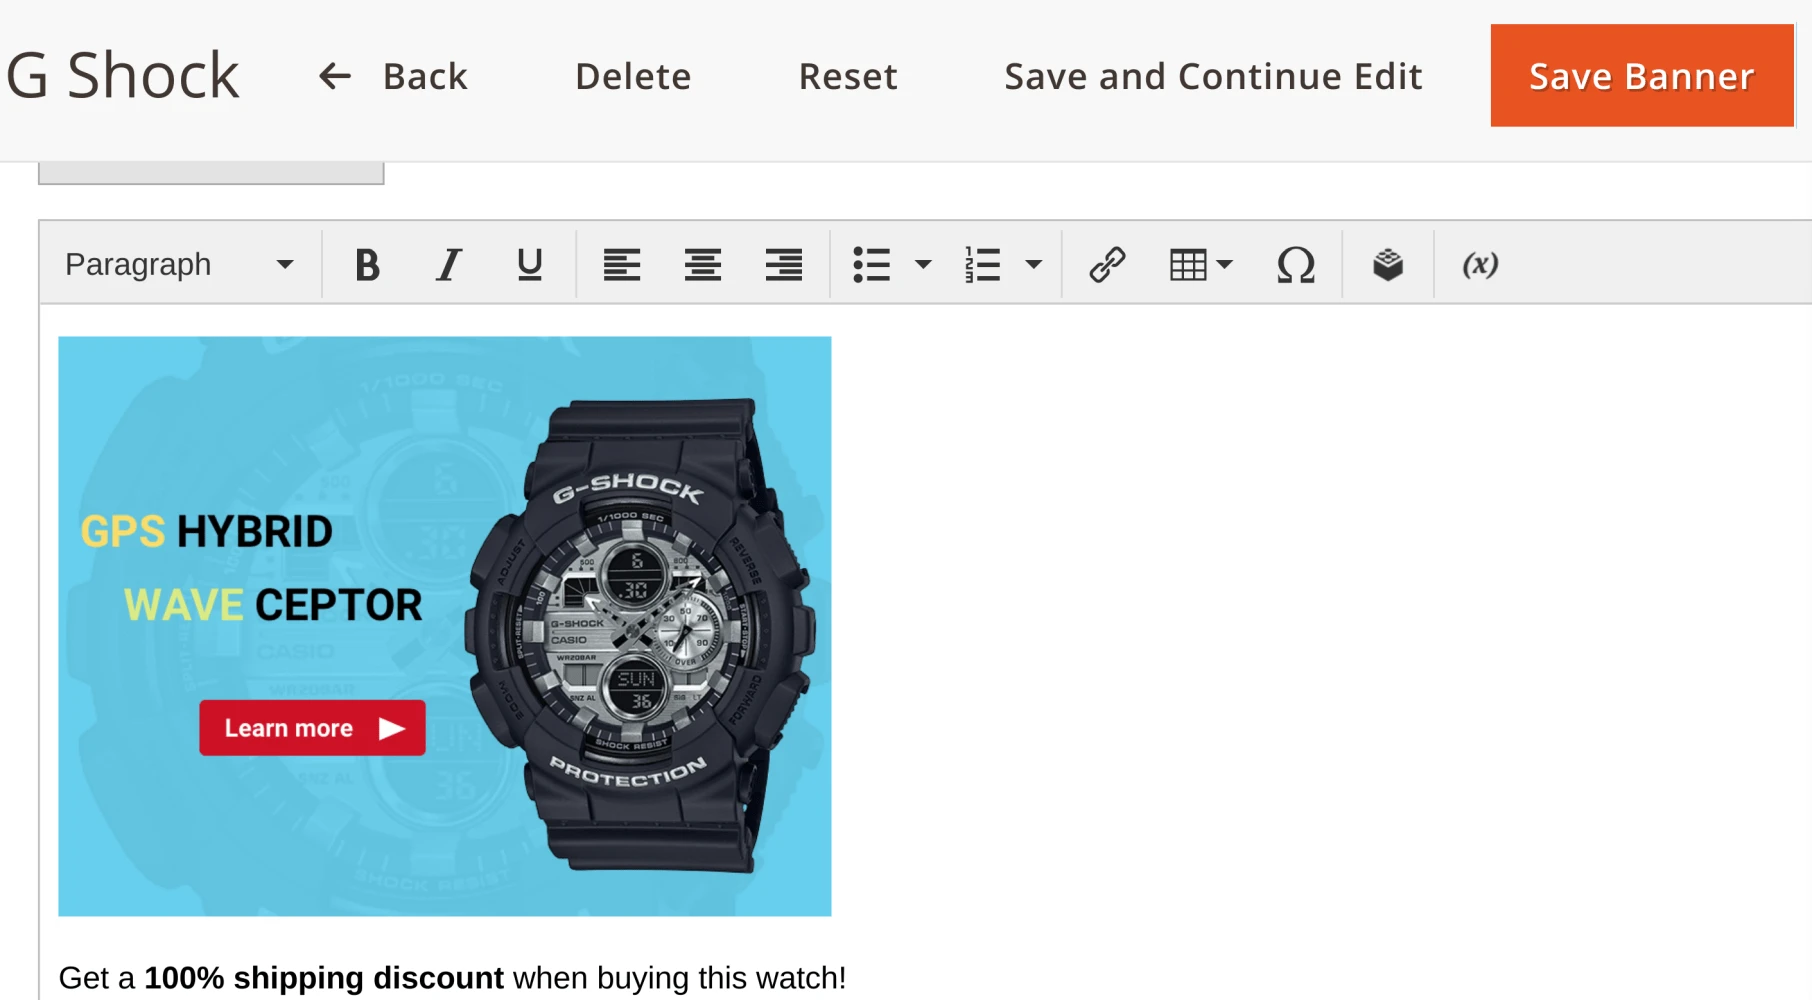Insert or edit a link
The image size is (1812, 1000).
click(x=1107, y=265)
